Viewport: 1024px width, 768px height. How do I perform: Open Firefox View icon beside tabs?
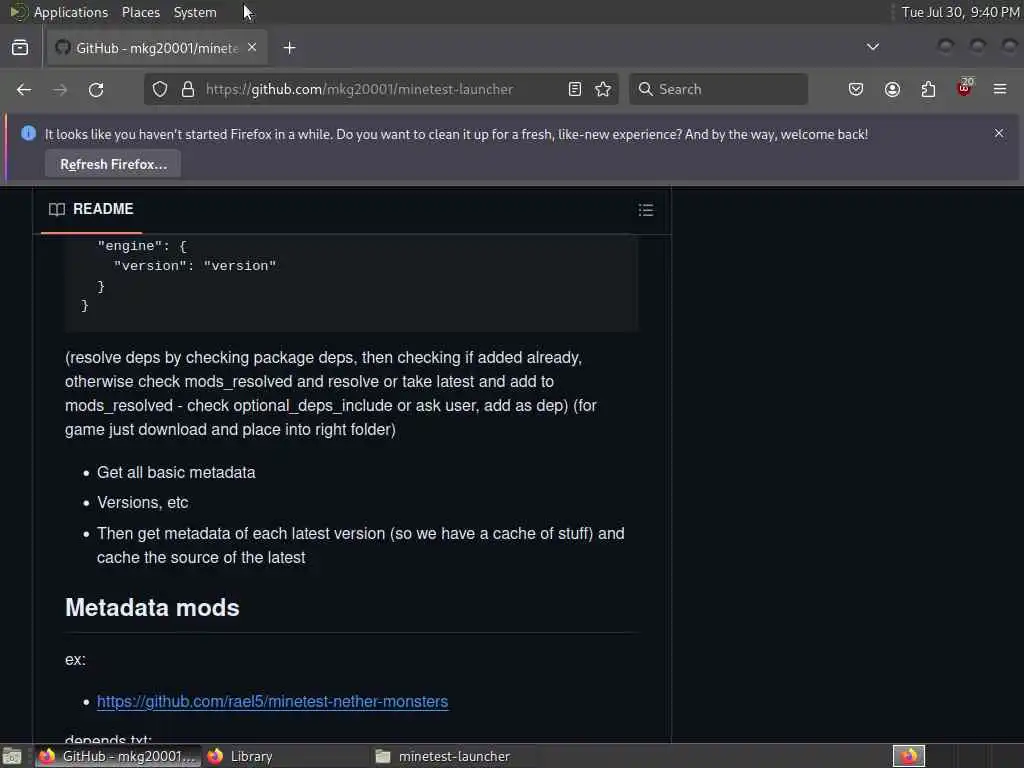coord(20,48)
